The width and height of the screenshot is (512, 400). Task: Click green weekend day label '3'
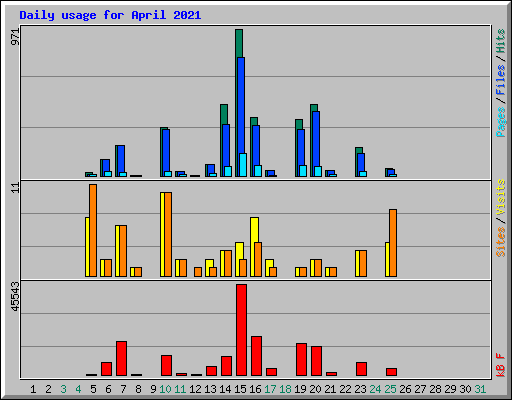(63, 389)
